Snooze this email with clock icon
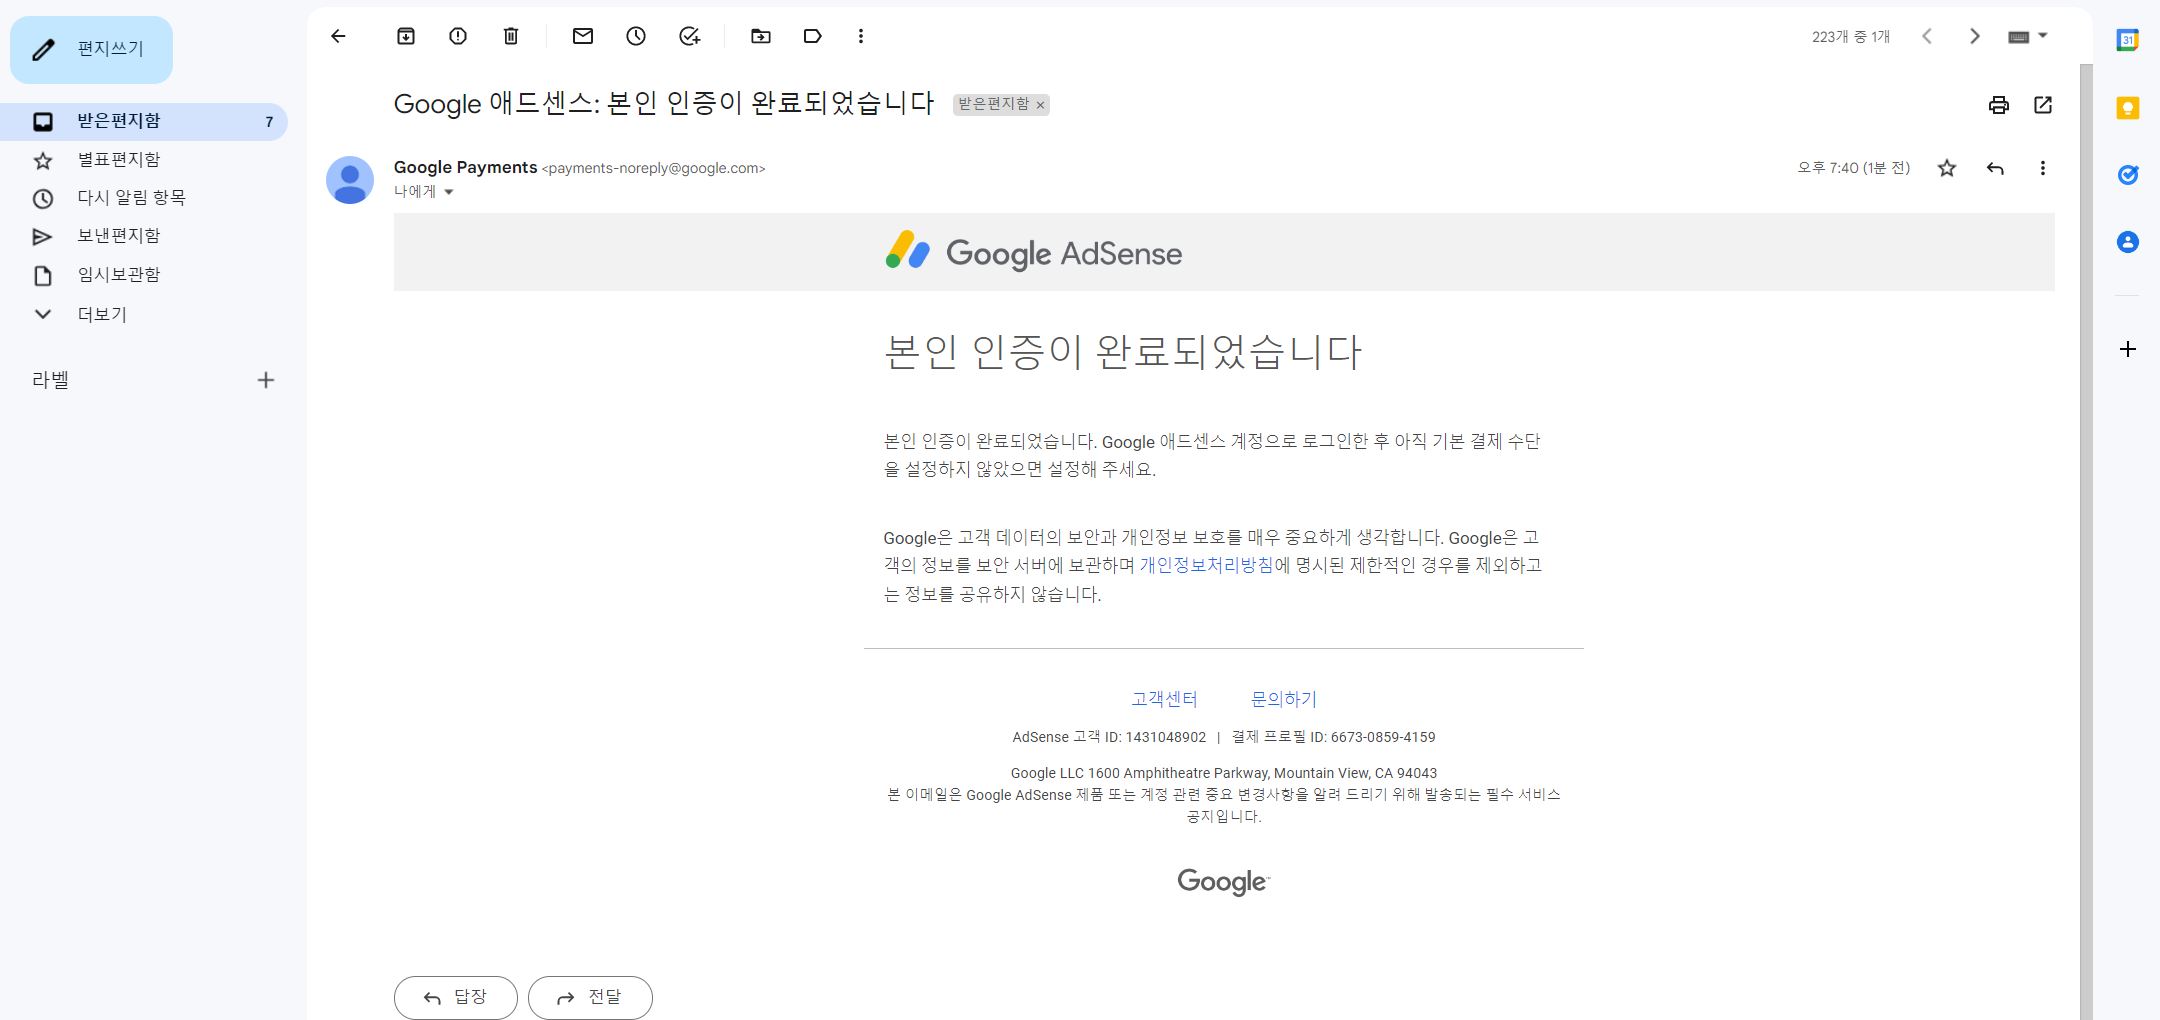 pyautogui.click(x=636, y=37)
